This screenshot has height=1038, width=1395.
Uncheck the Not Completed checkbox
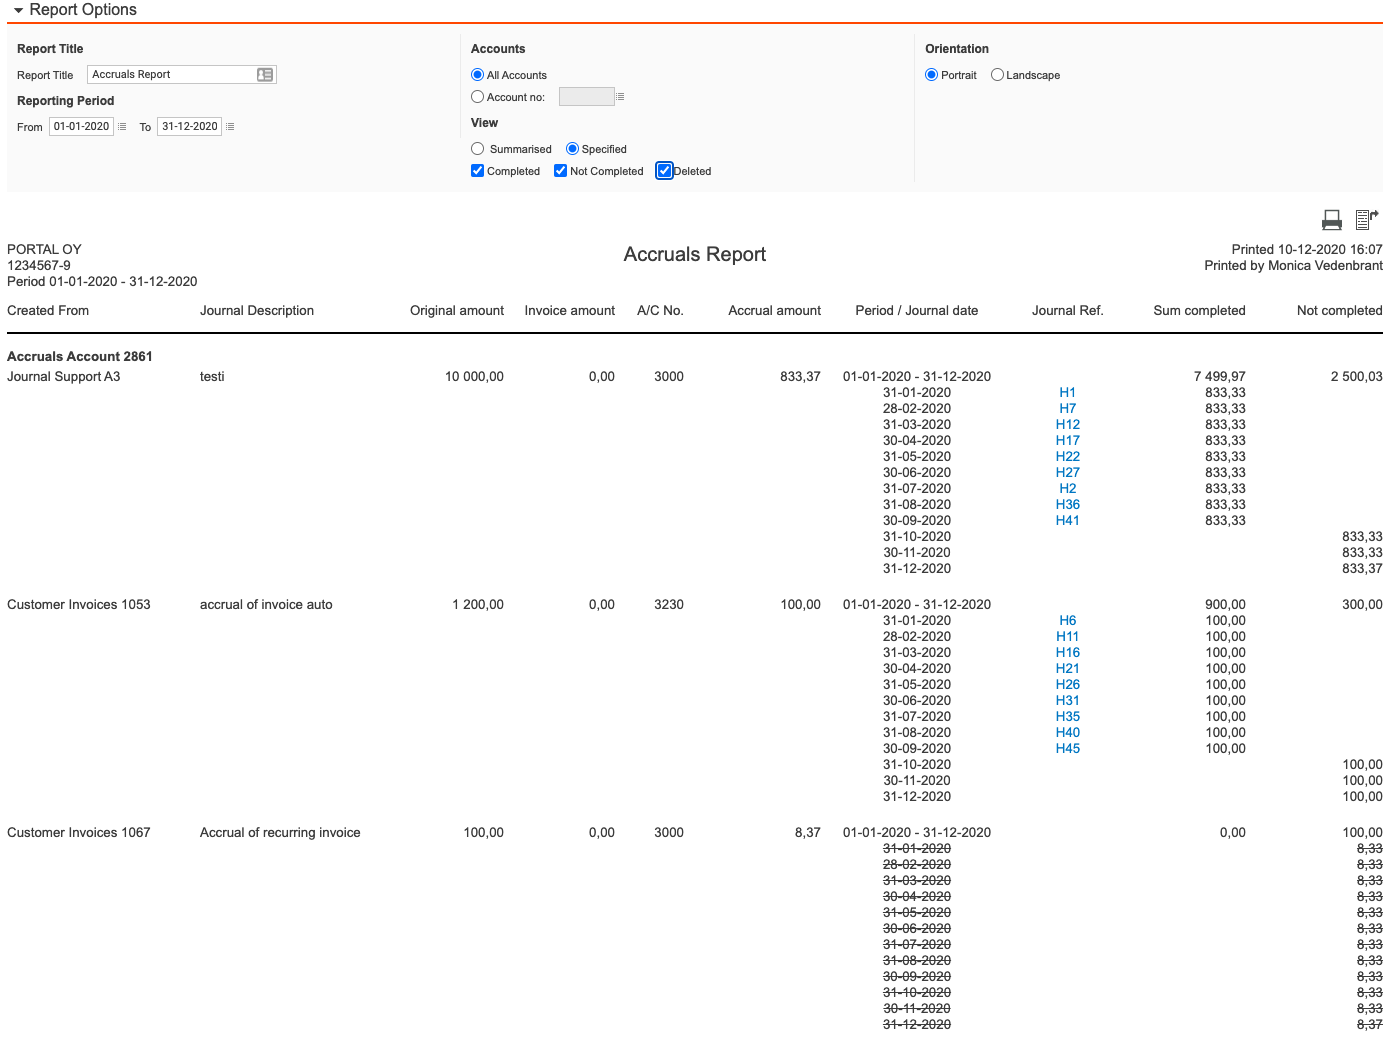click(x=560, y=171)
